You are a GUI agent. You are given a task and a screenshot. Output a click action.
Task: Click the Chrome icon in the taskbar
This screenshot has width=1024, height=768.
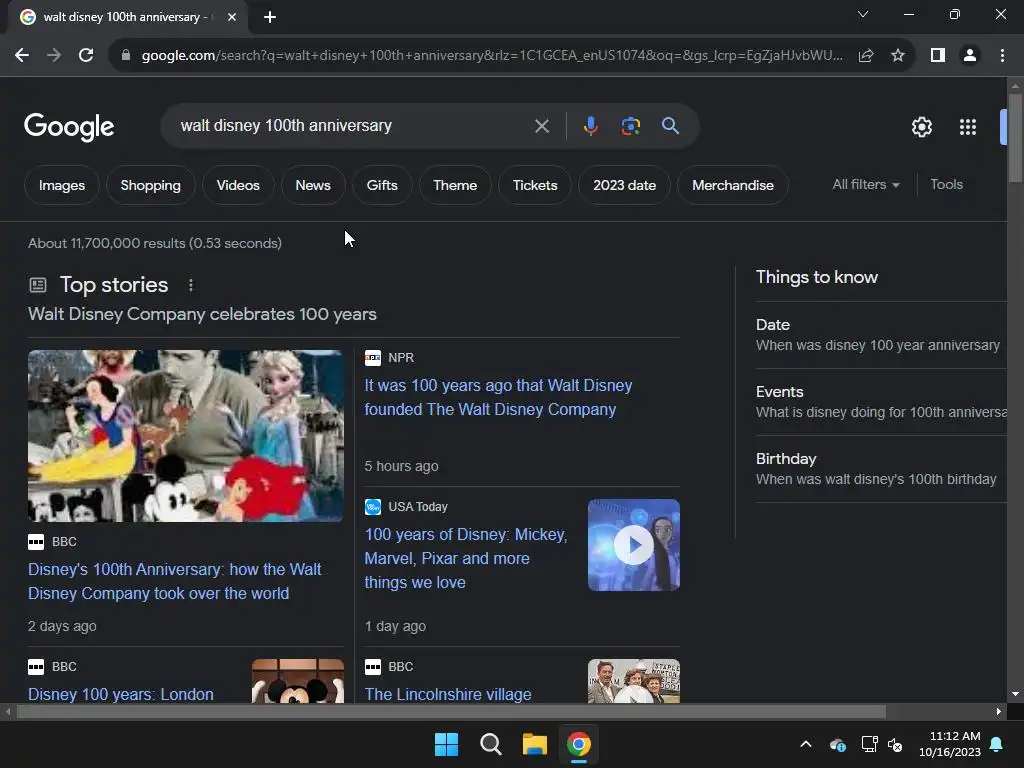click(x=579, y=744)
